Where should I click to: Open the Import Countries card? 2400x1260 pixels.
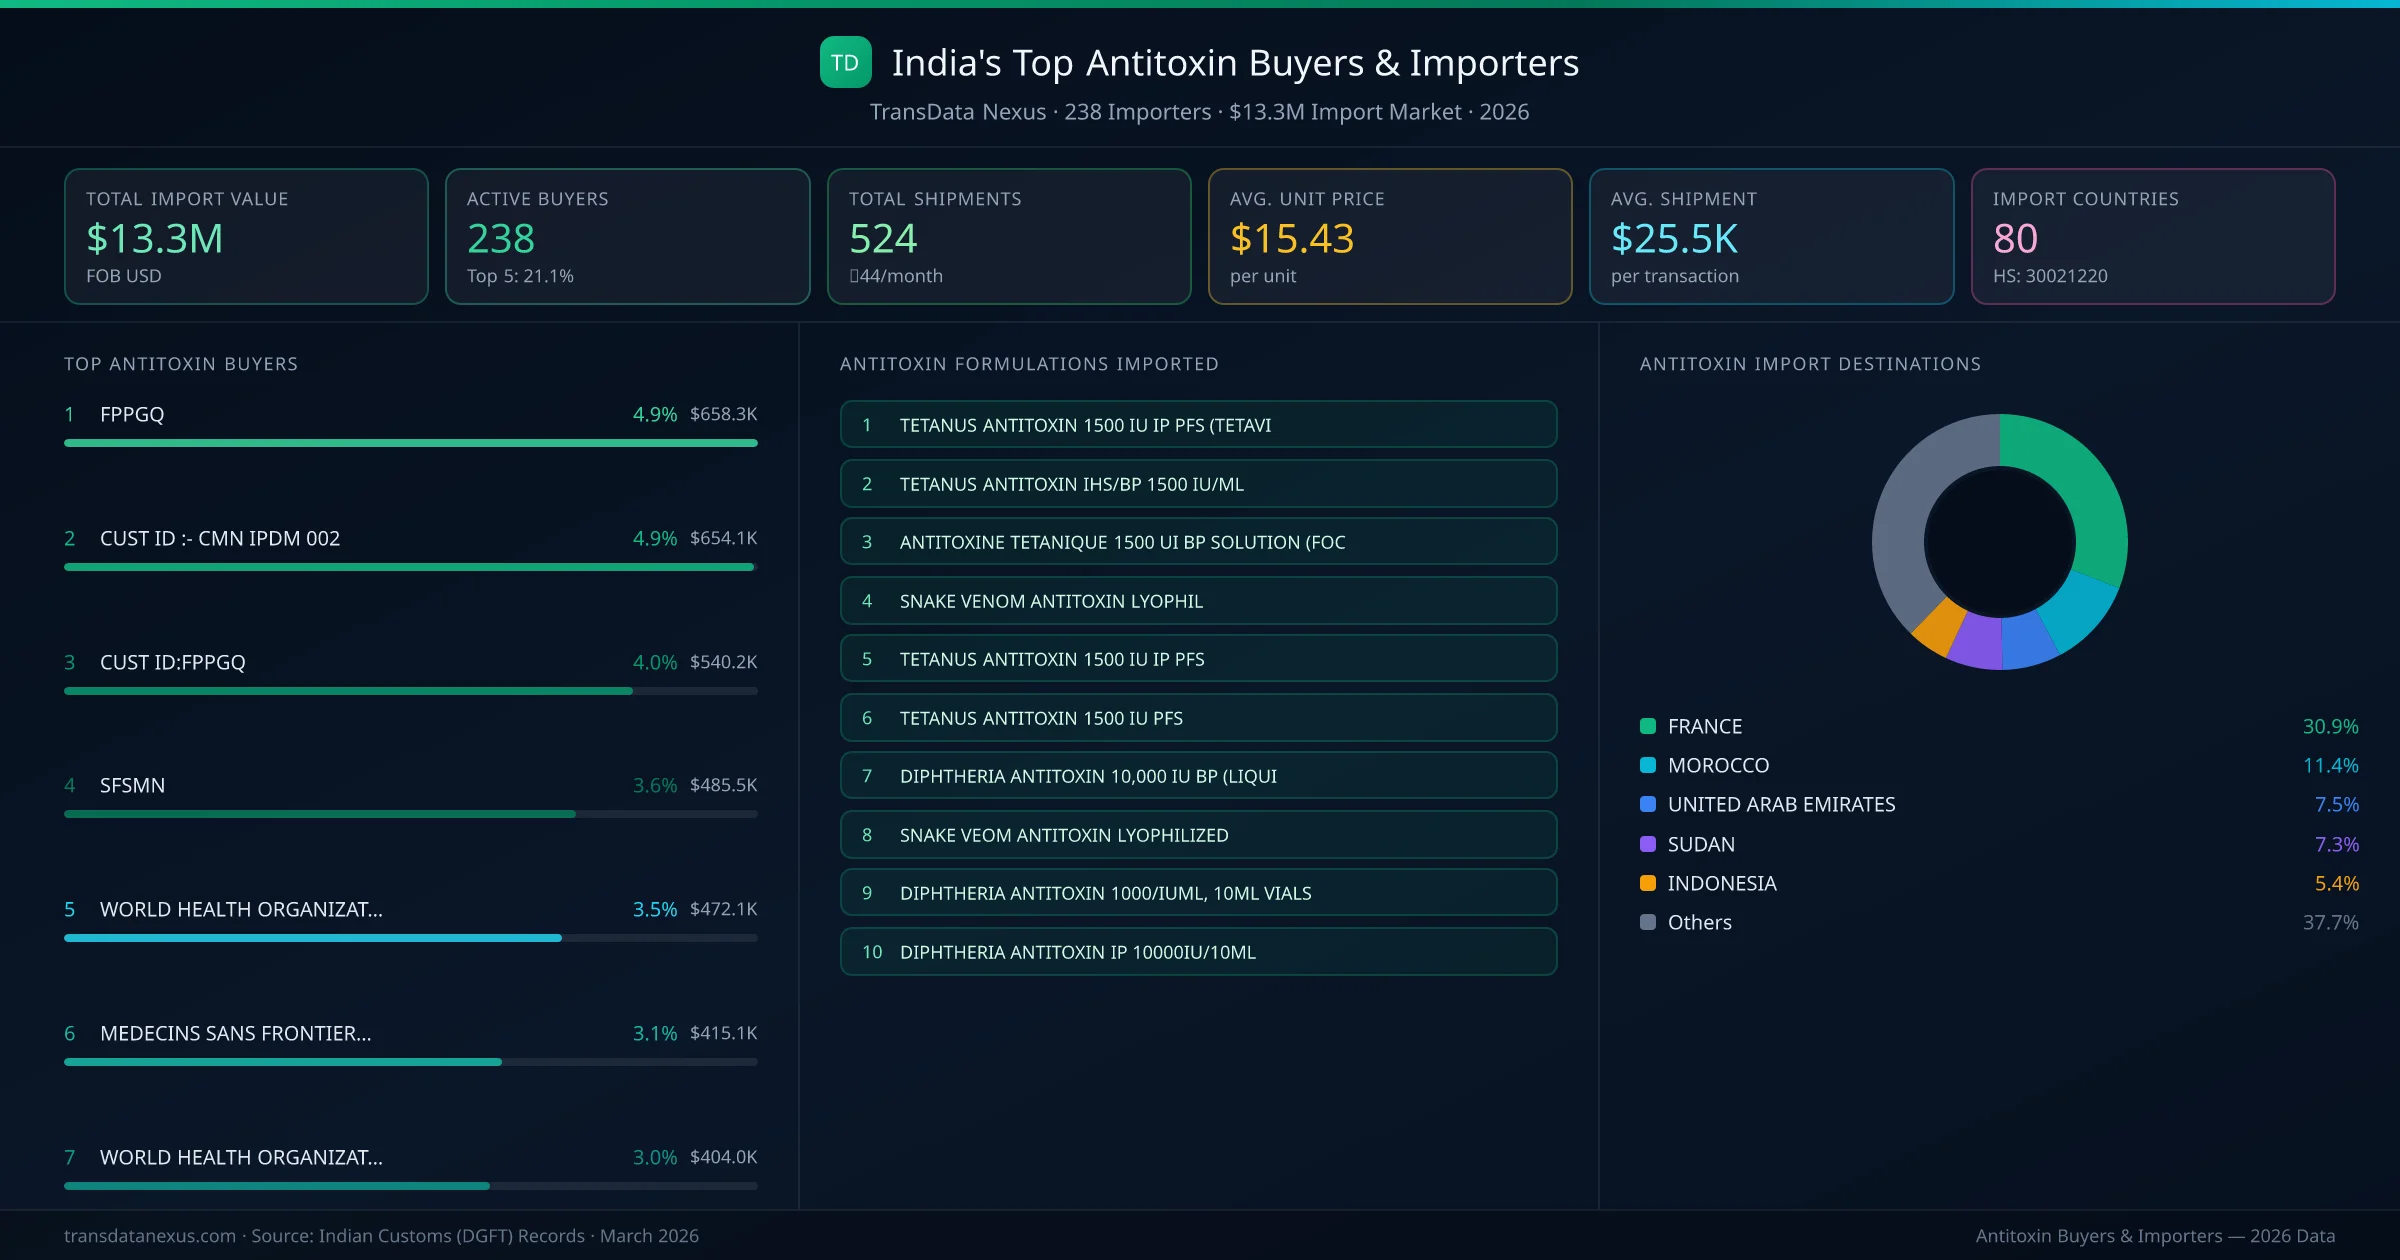pos(2152,236)
